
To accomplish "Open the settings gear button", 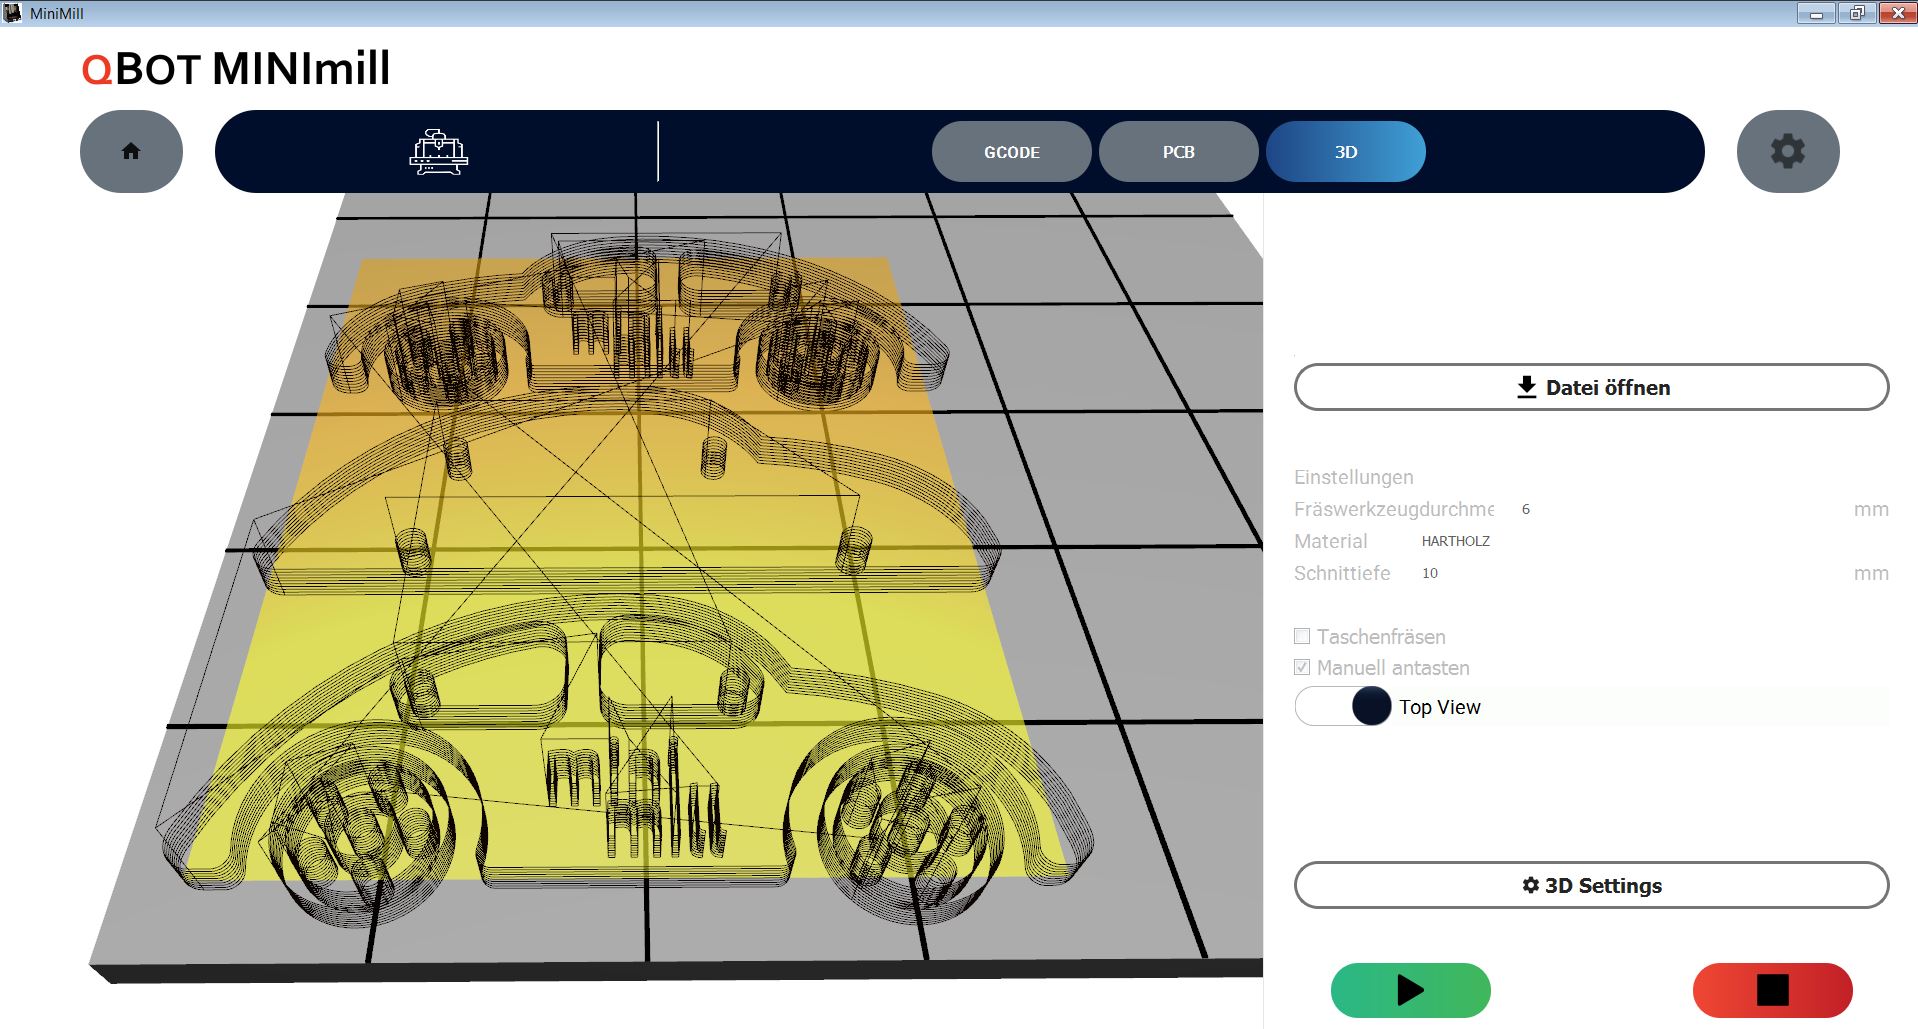I will (1787, 151).
